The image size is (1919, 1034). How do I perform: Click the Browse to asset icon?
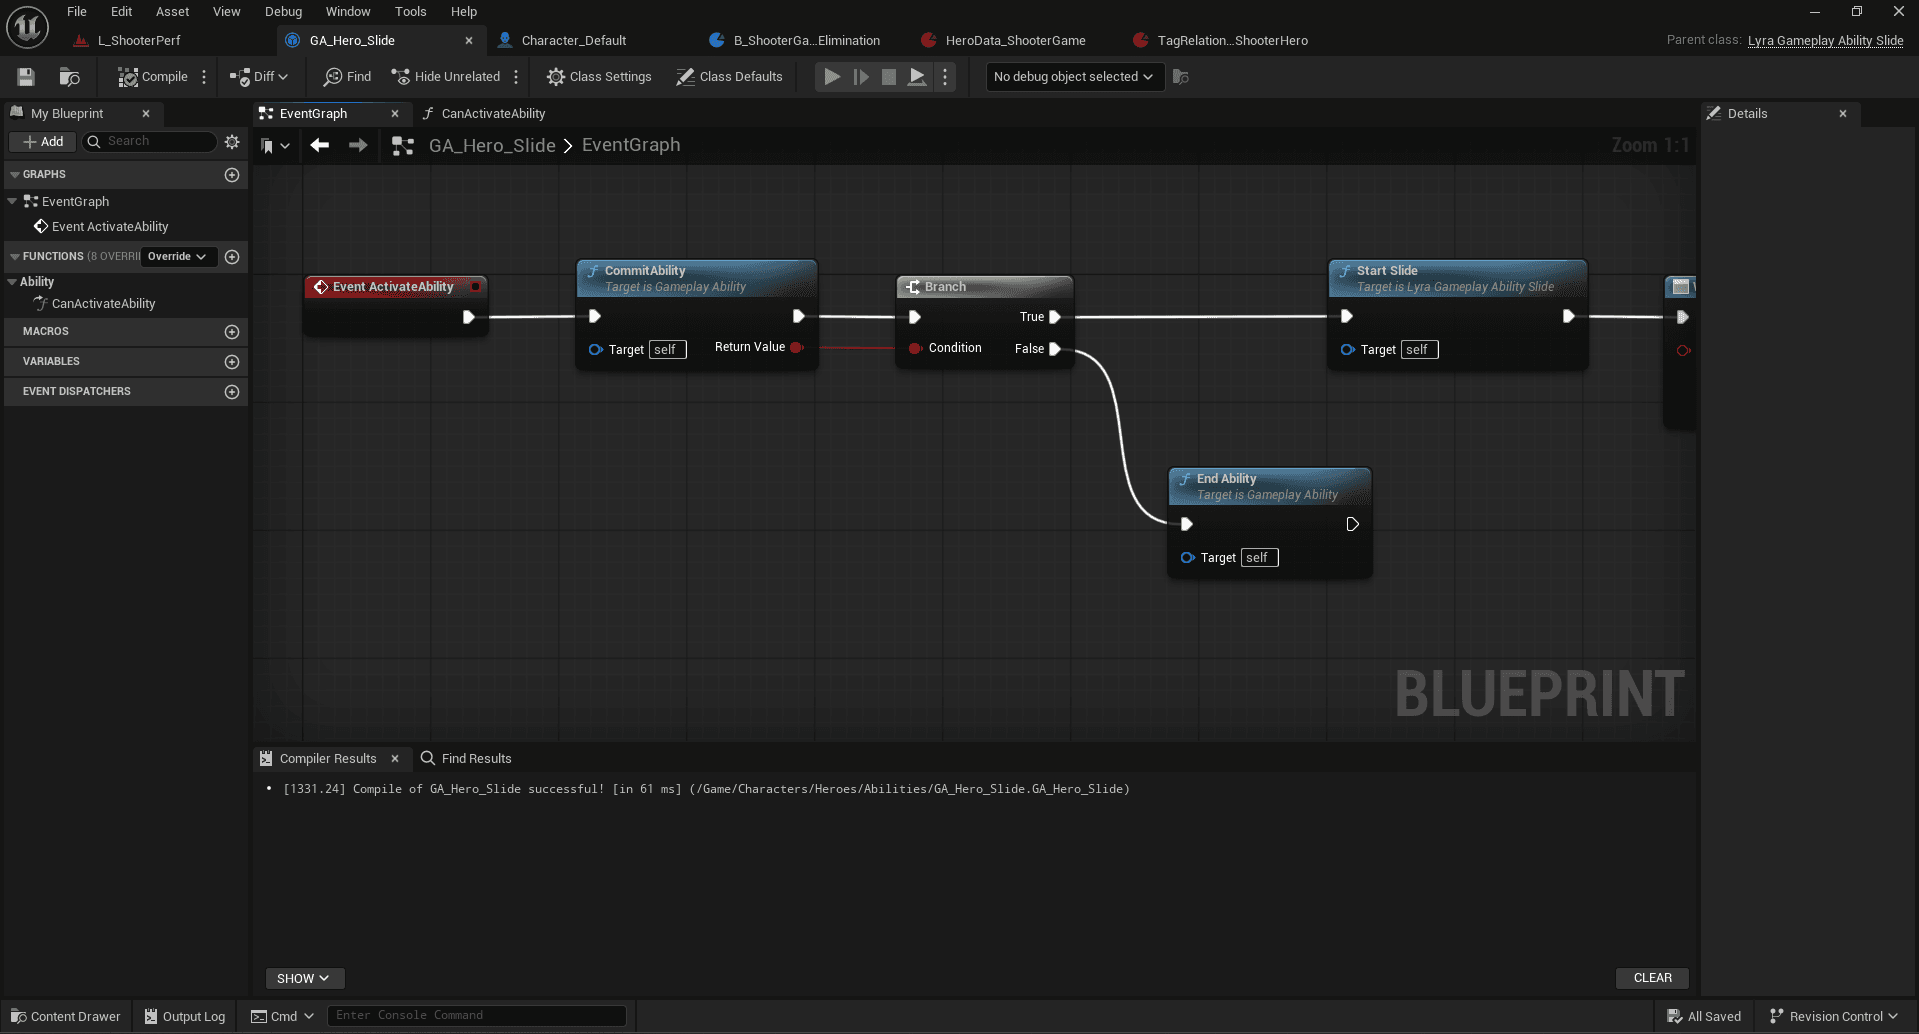(69, 77)
